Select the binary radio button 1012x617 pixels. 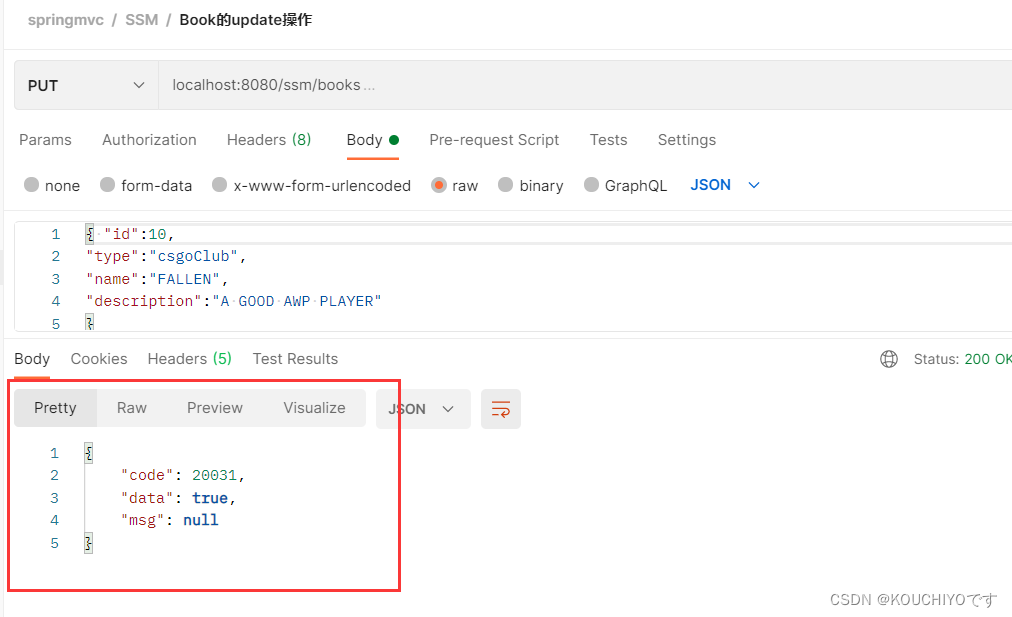(505, 185)
